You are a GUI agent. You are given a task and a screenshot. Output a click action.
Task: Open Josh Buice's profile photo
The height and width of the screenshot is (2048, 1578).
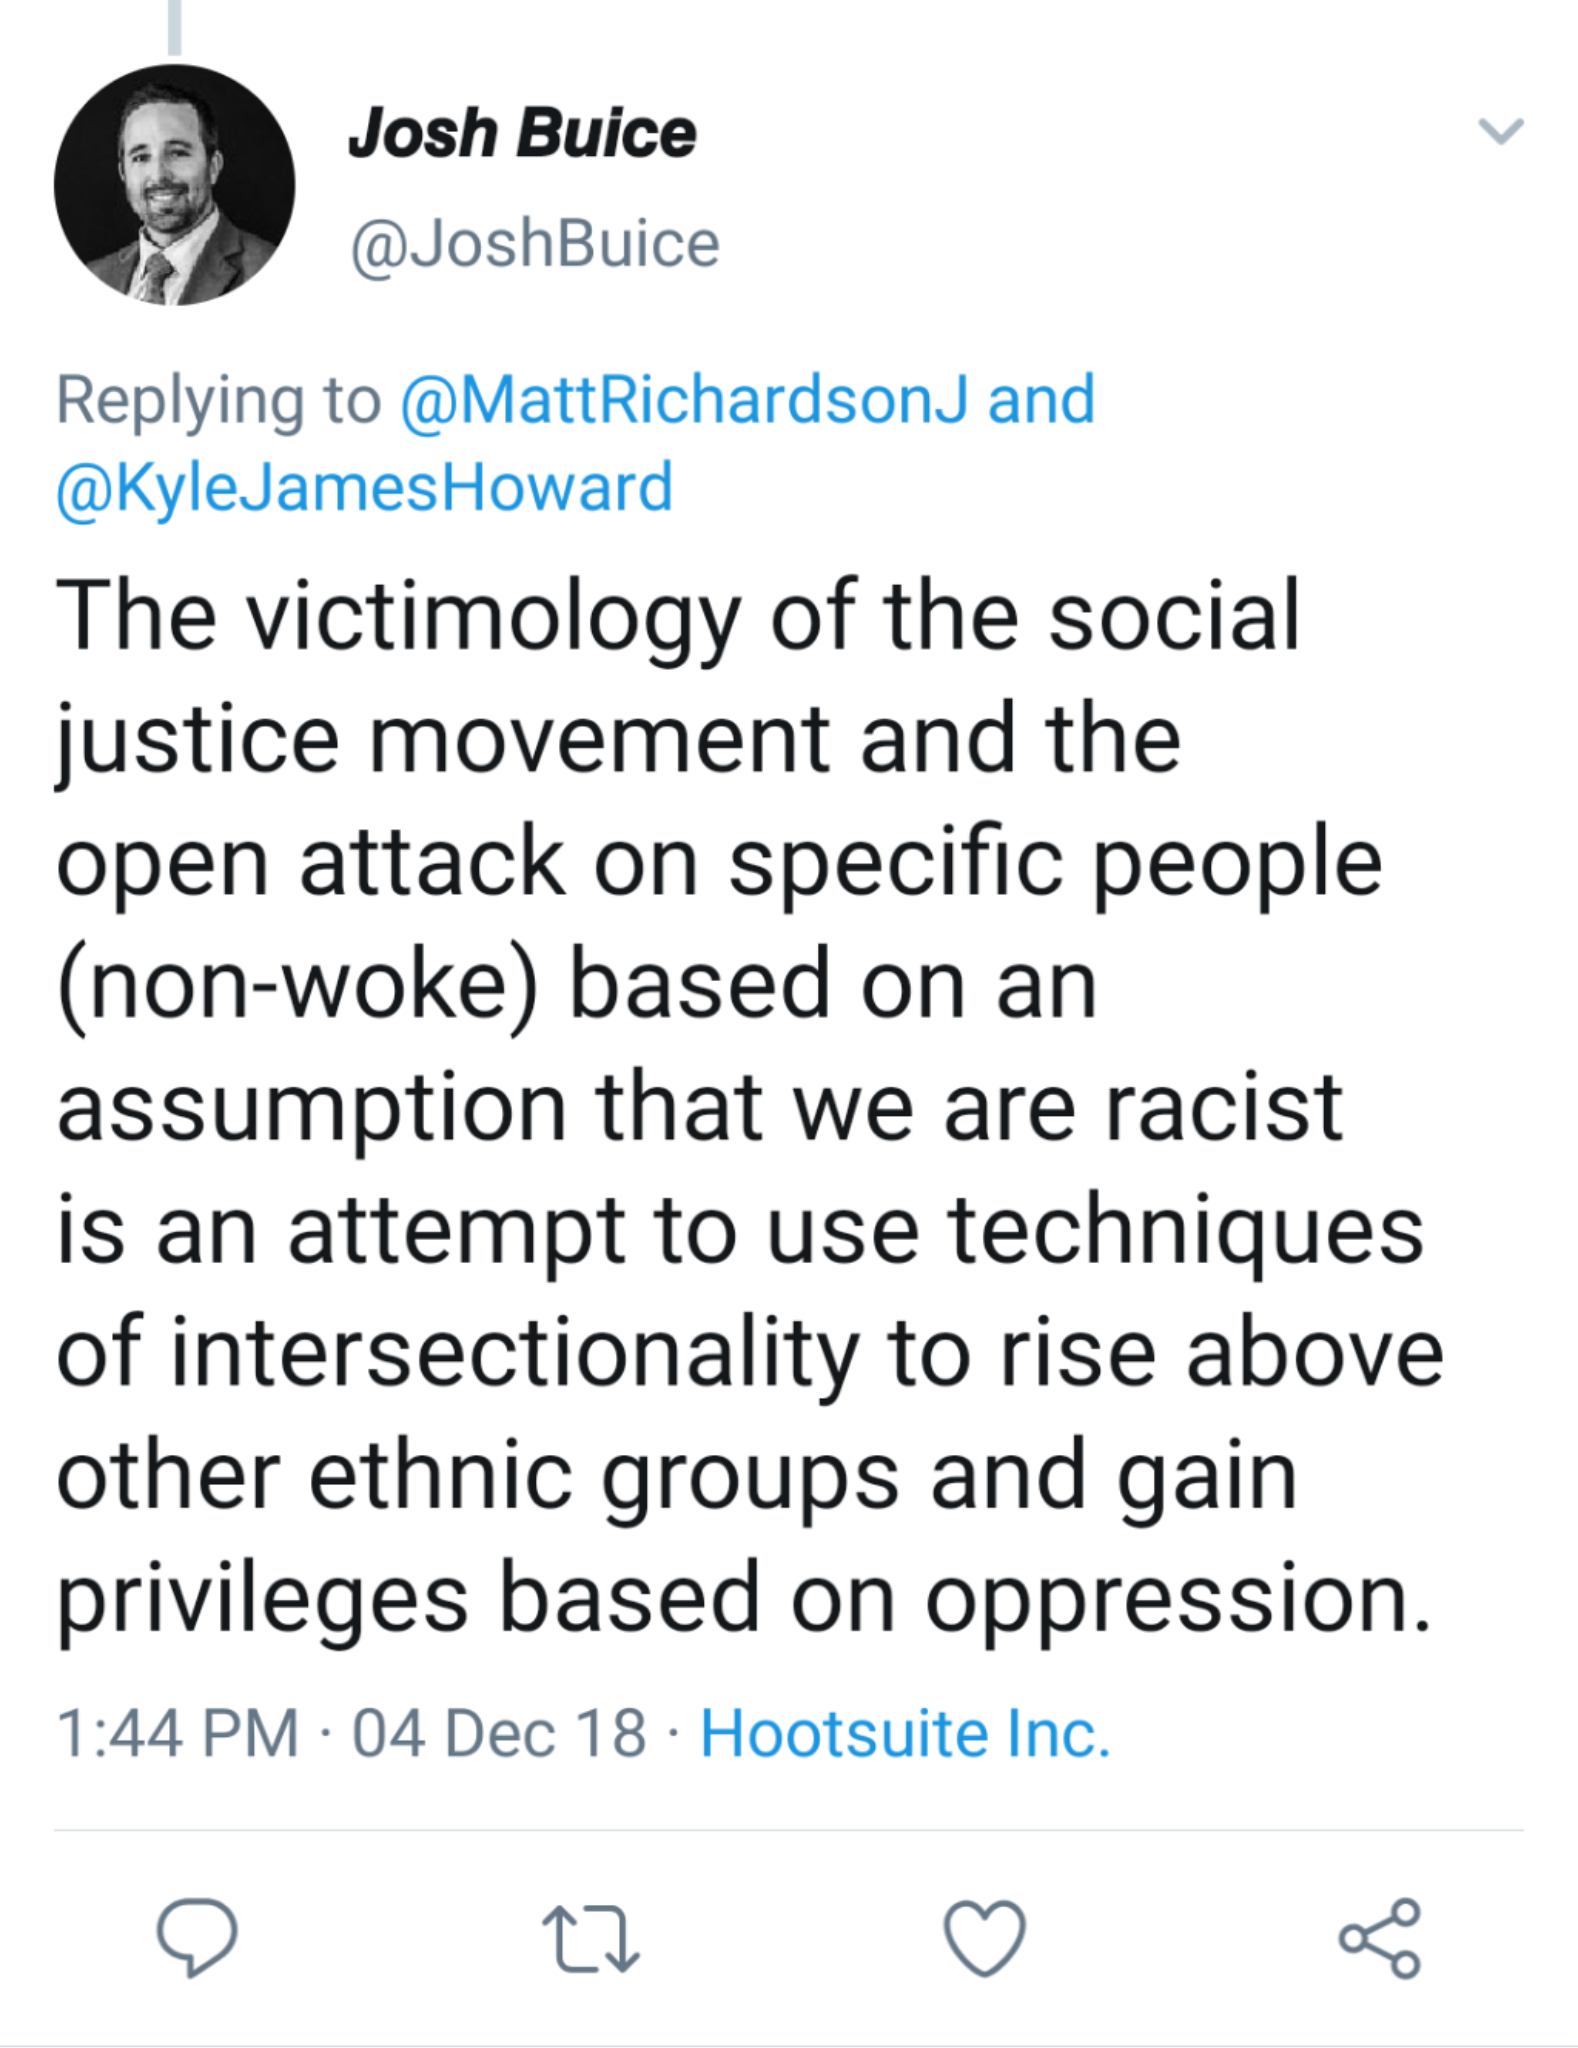[x=175, y=185]
